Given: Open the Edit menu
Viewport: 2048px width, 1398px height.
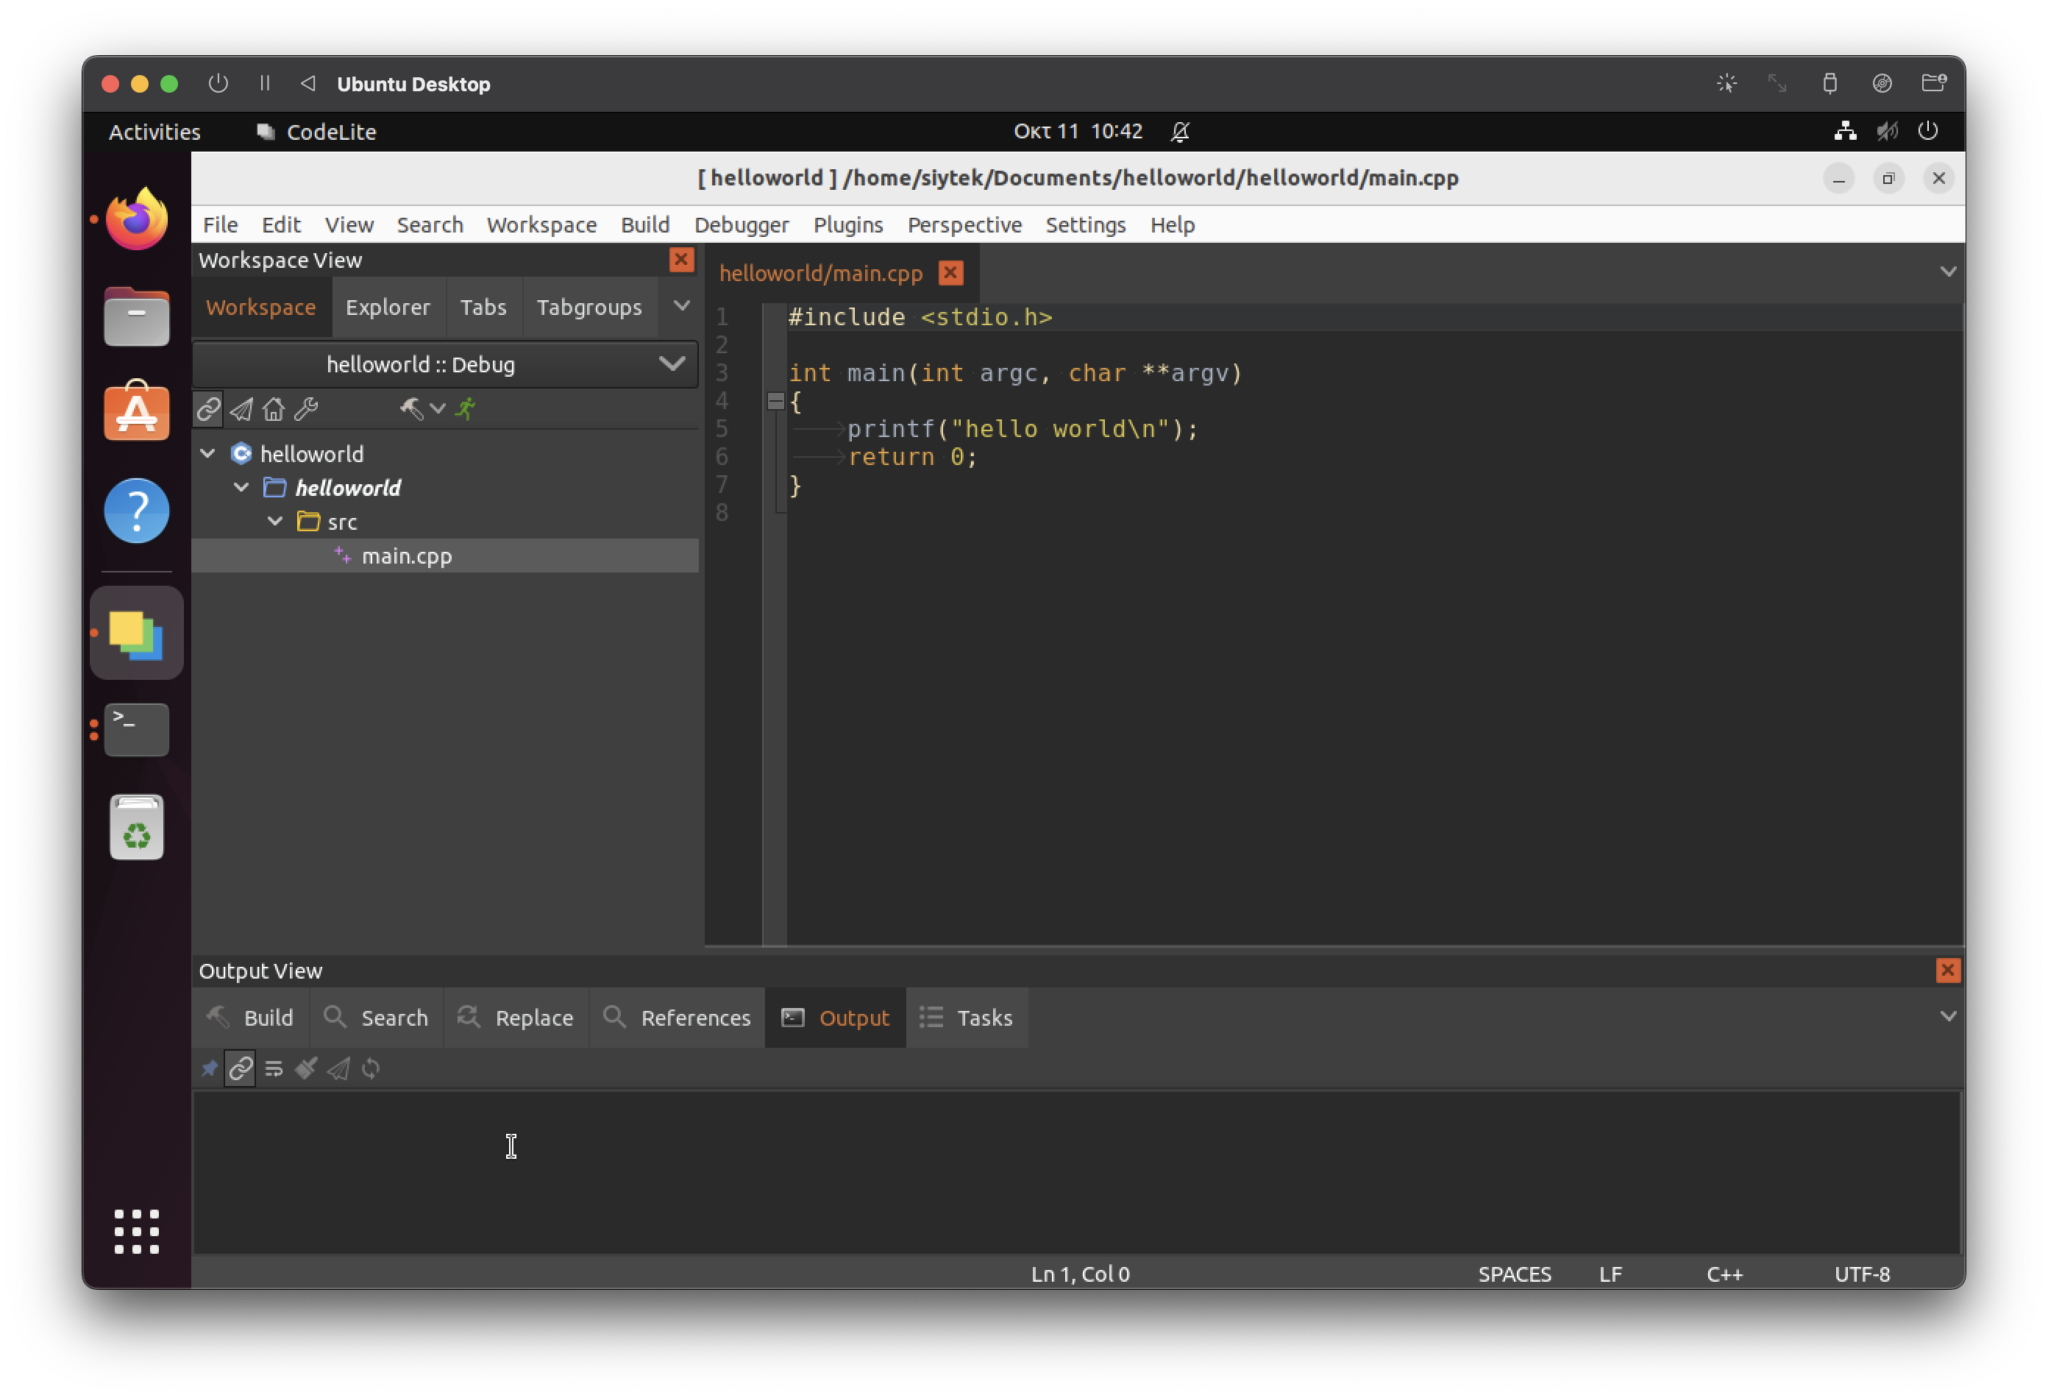Looking at the screenshot, I should (x=281, y=225).
